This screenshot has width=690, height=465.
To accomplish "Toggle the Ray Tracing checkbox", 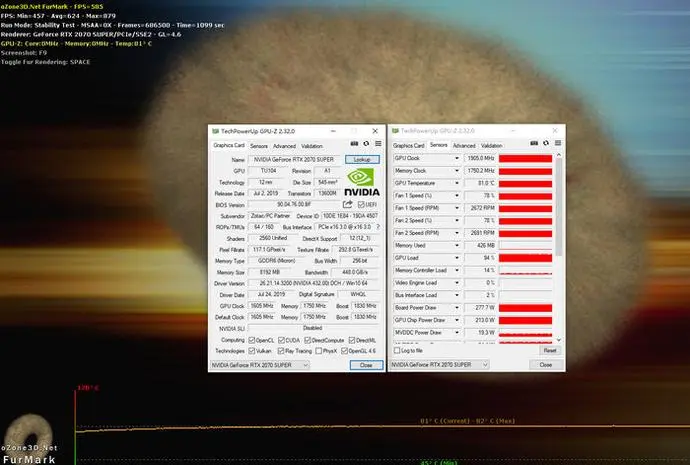I will [281, 351].
